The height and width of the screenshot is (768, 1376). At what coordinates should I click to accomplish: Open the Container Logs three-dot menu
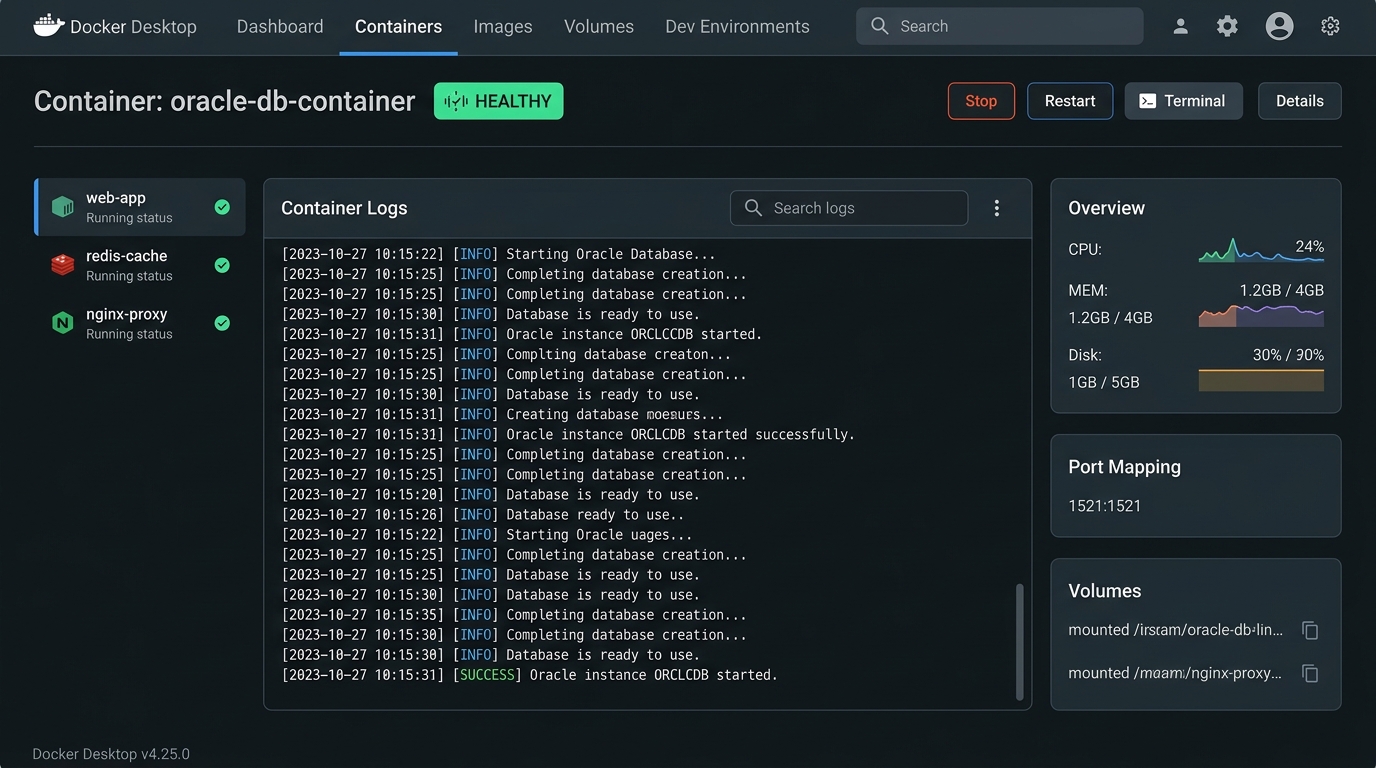click(996, 208)
